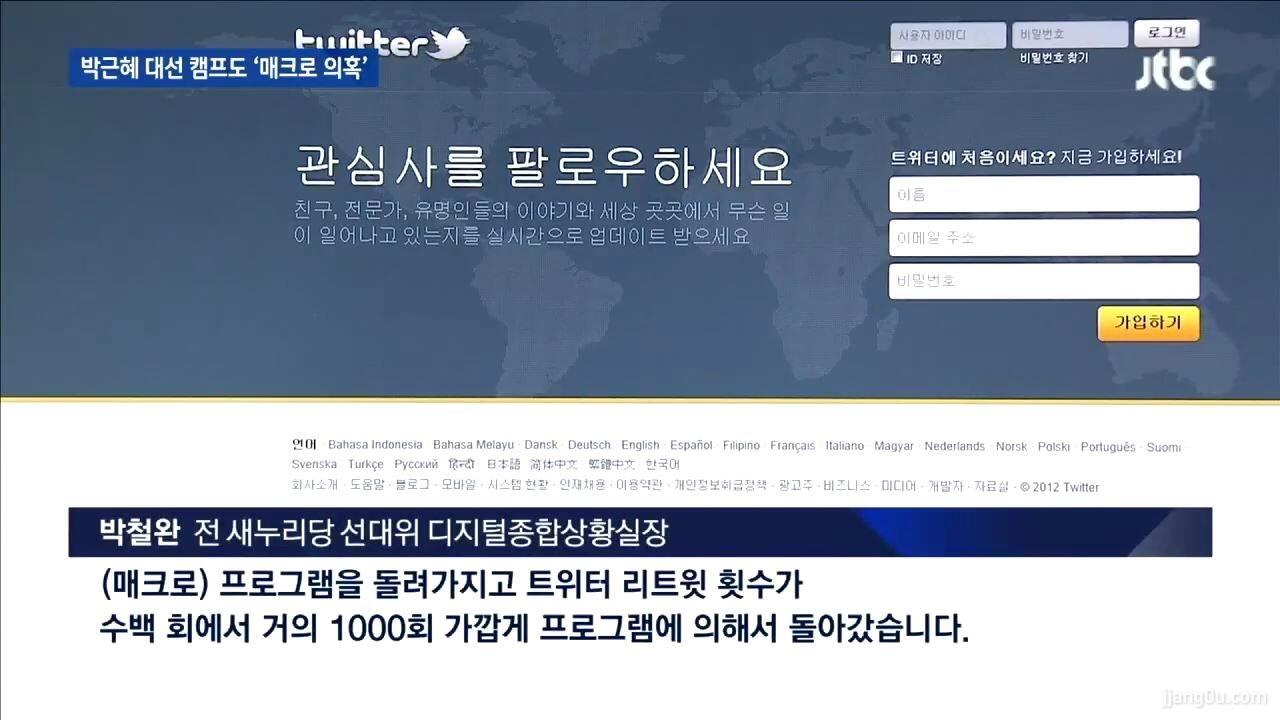Open the 모바일 footer link
The width and height of the screenshot is (1280, 720).
pyautogui.click(x=459, y=485)
